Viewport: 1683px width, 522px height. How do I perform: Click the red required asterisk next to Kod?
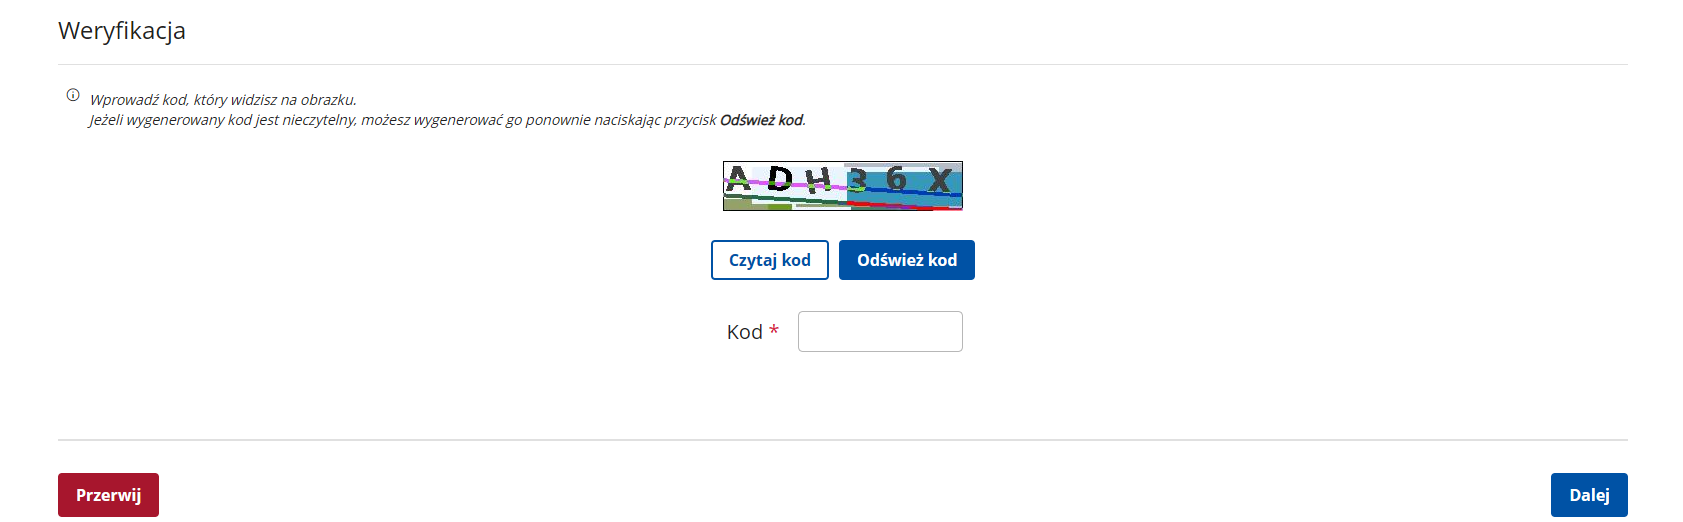(x=774, y=330)
